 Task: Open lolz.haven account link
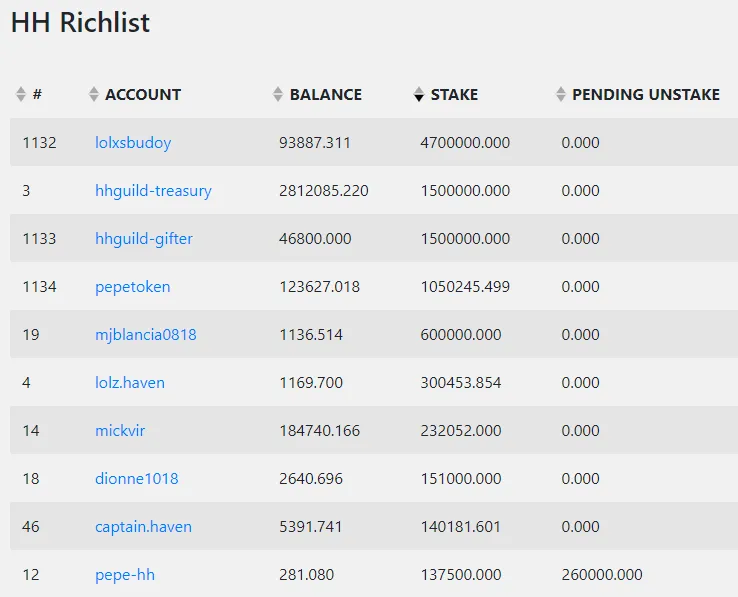(130, 383)
